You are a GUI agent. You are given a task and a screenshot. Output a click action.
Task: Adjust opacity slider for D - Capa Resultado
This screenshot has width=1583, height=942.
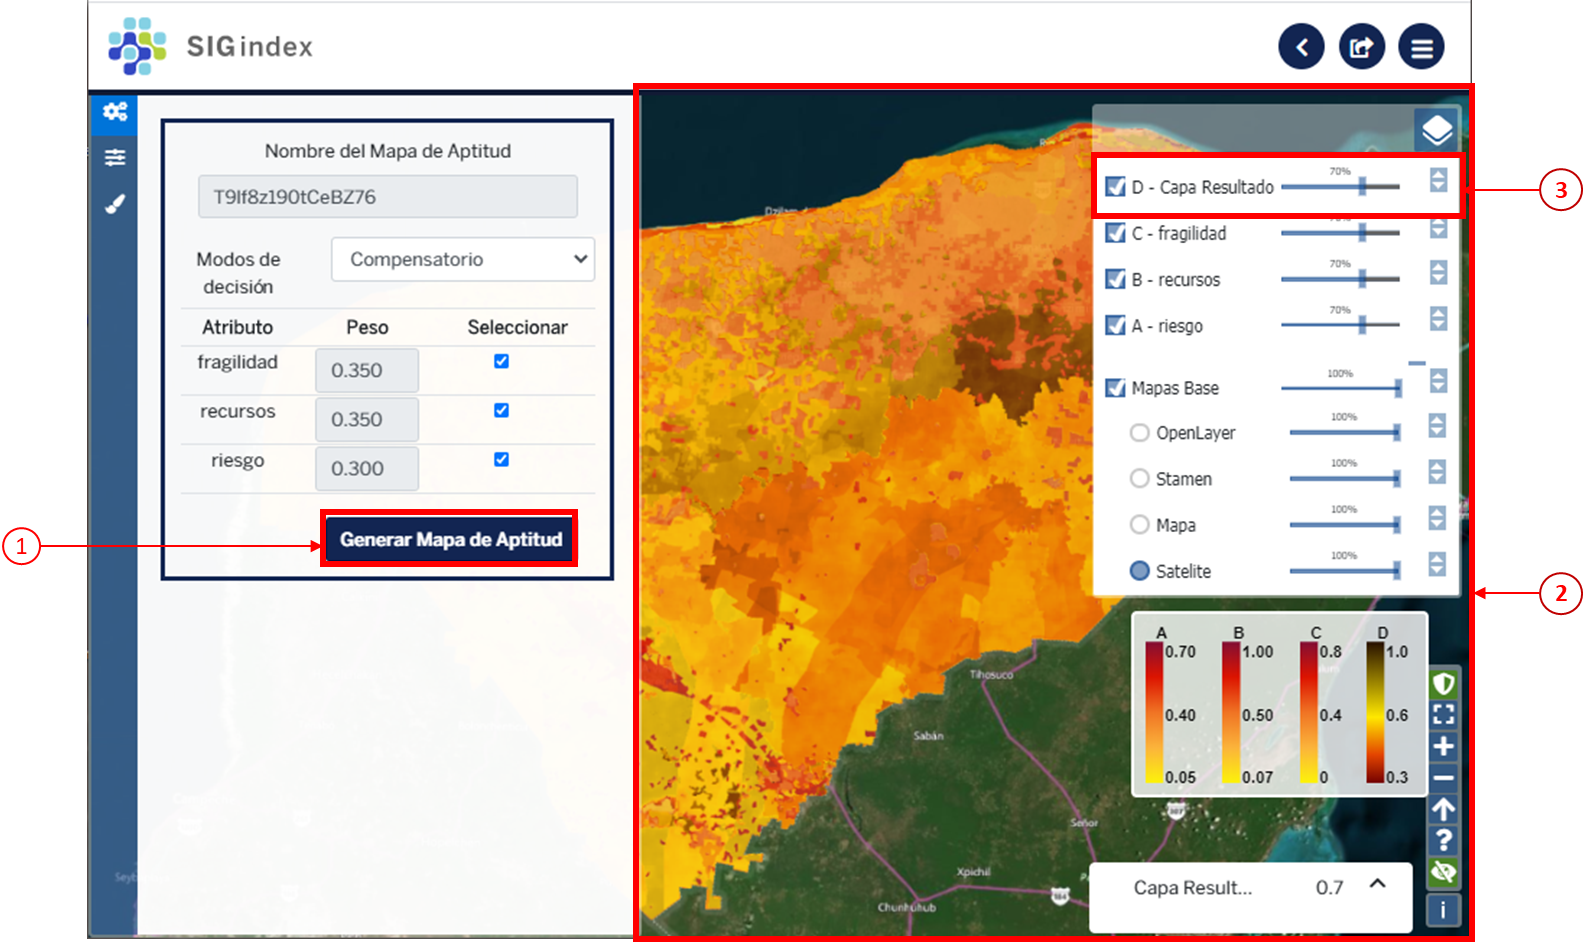tap(1340, 186)
